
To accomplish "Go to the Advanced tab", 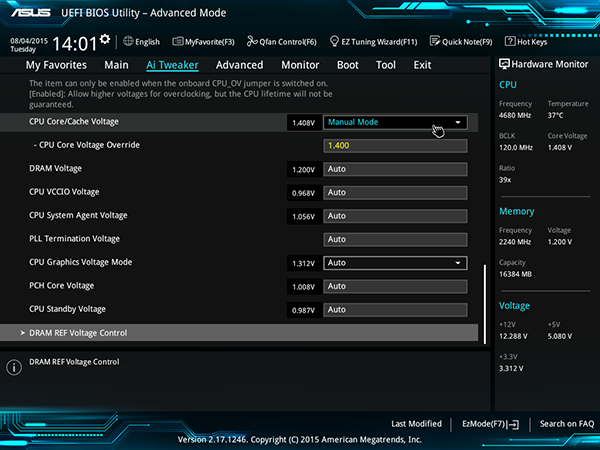I will pos(240,65).
